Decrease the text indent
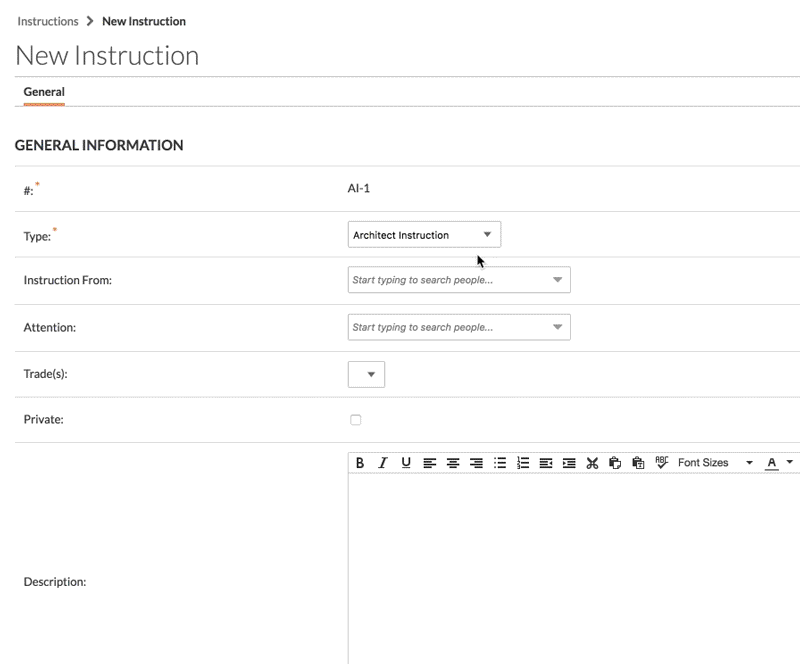The height and width of the screenshot is (664, 800). [546, 463]
